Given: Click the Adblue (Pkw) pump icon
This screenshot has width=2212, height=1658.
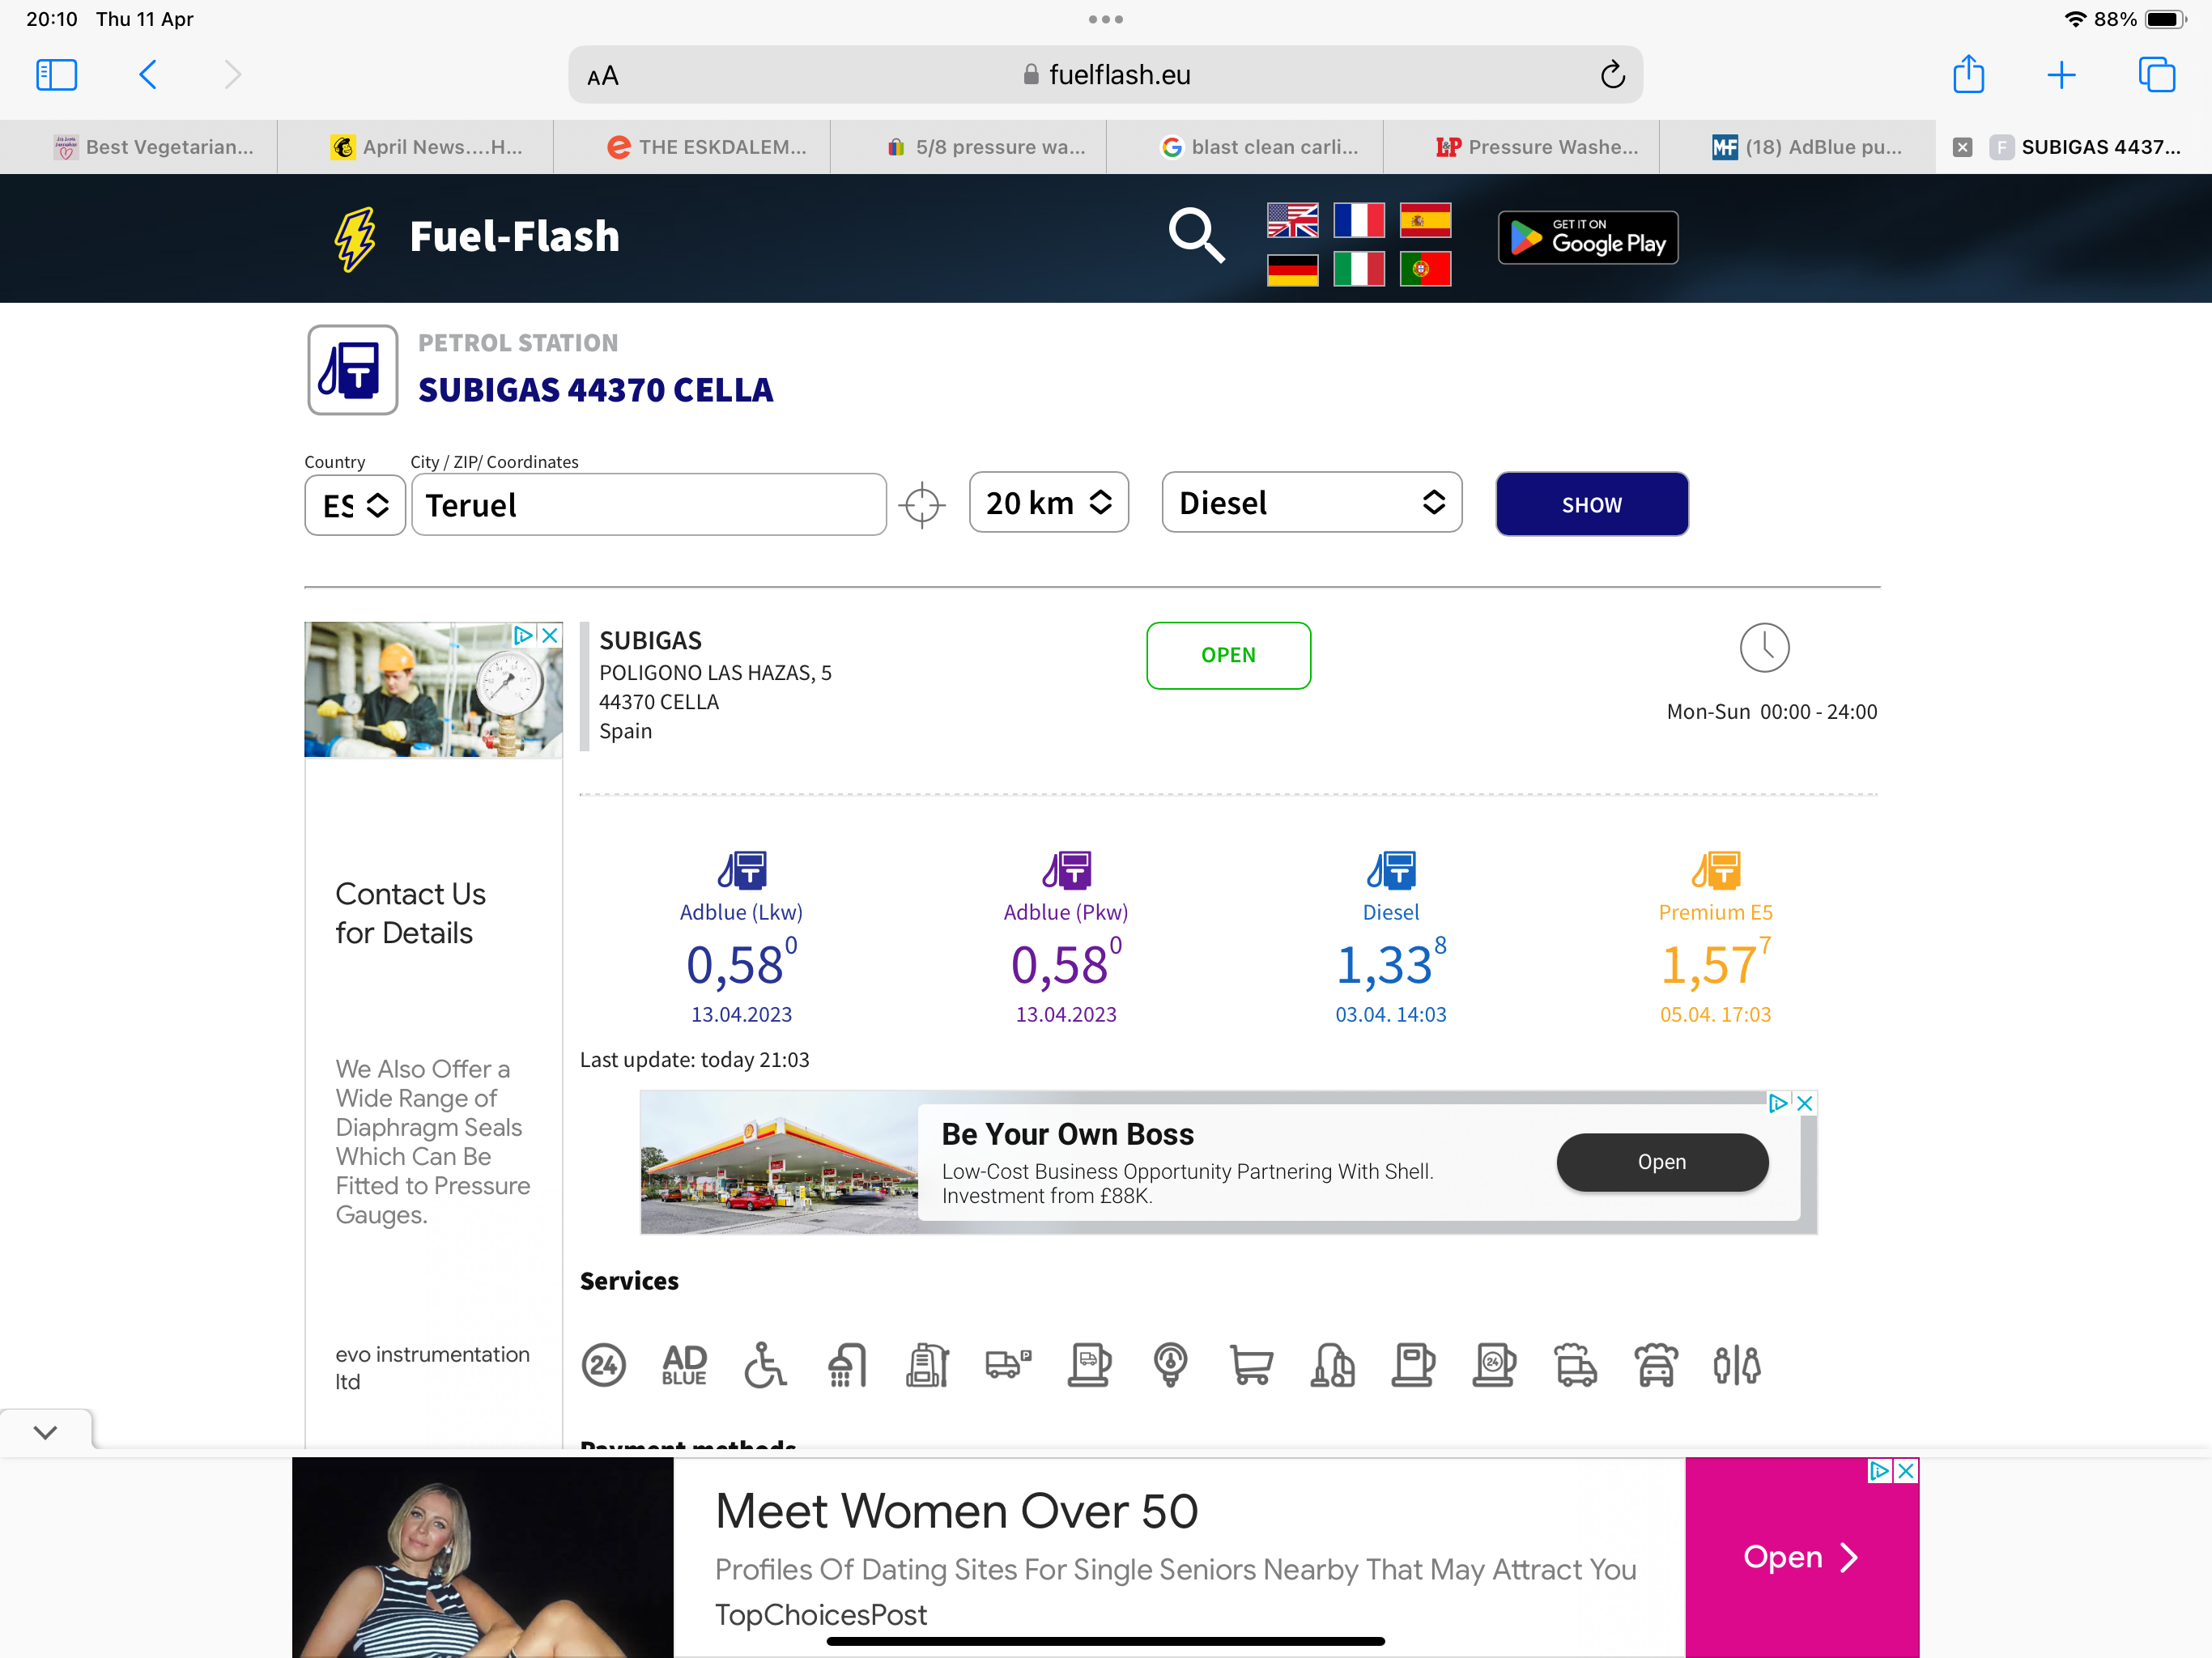Looking at the screenshot, I should click(x=1066, y=870).
